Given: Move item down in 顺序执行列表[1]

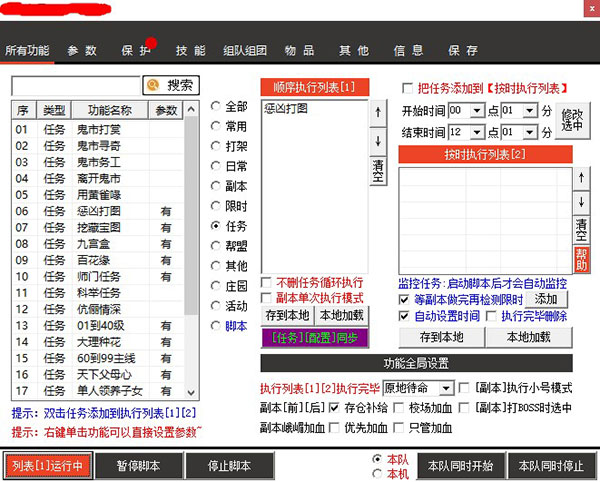Looking at the screenshot, I should [x=377, y=141].
